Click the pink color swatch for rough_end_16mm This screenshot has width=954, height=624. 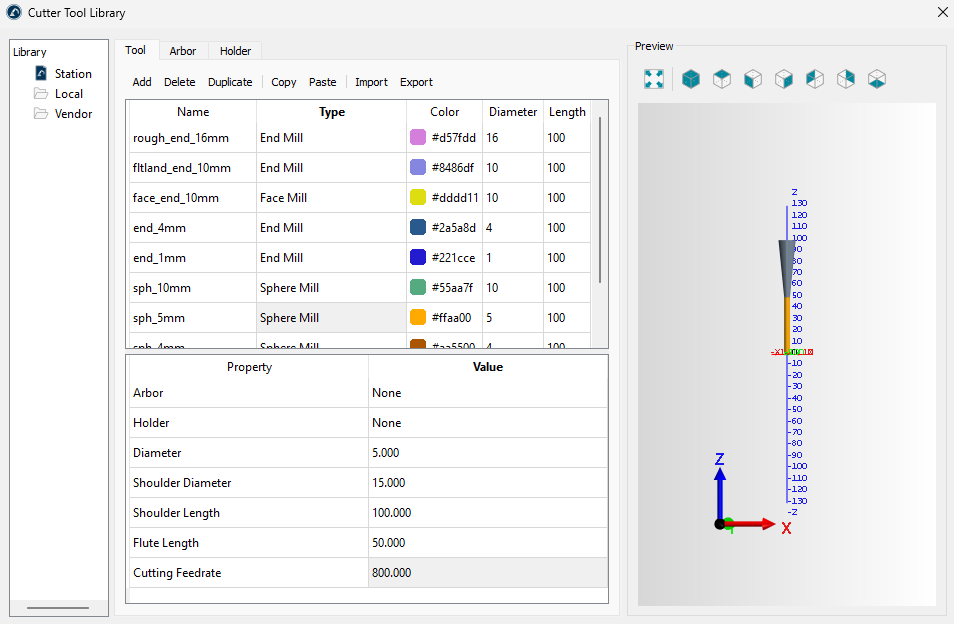coord(418,138)
